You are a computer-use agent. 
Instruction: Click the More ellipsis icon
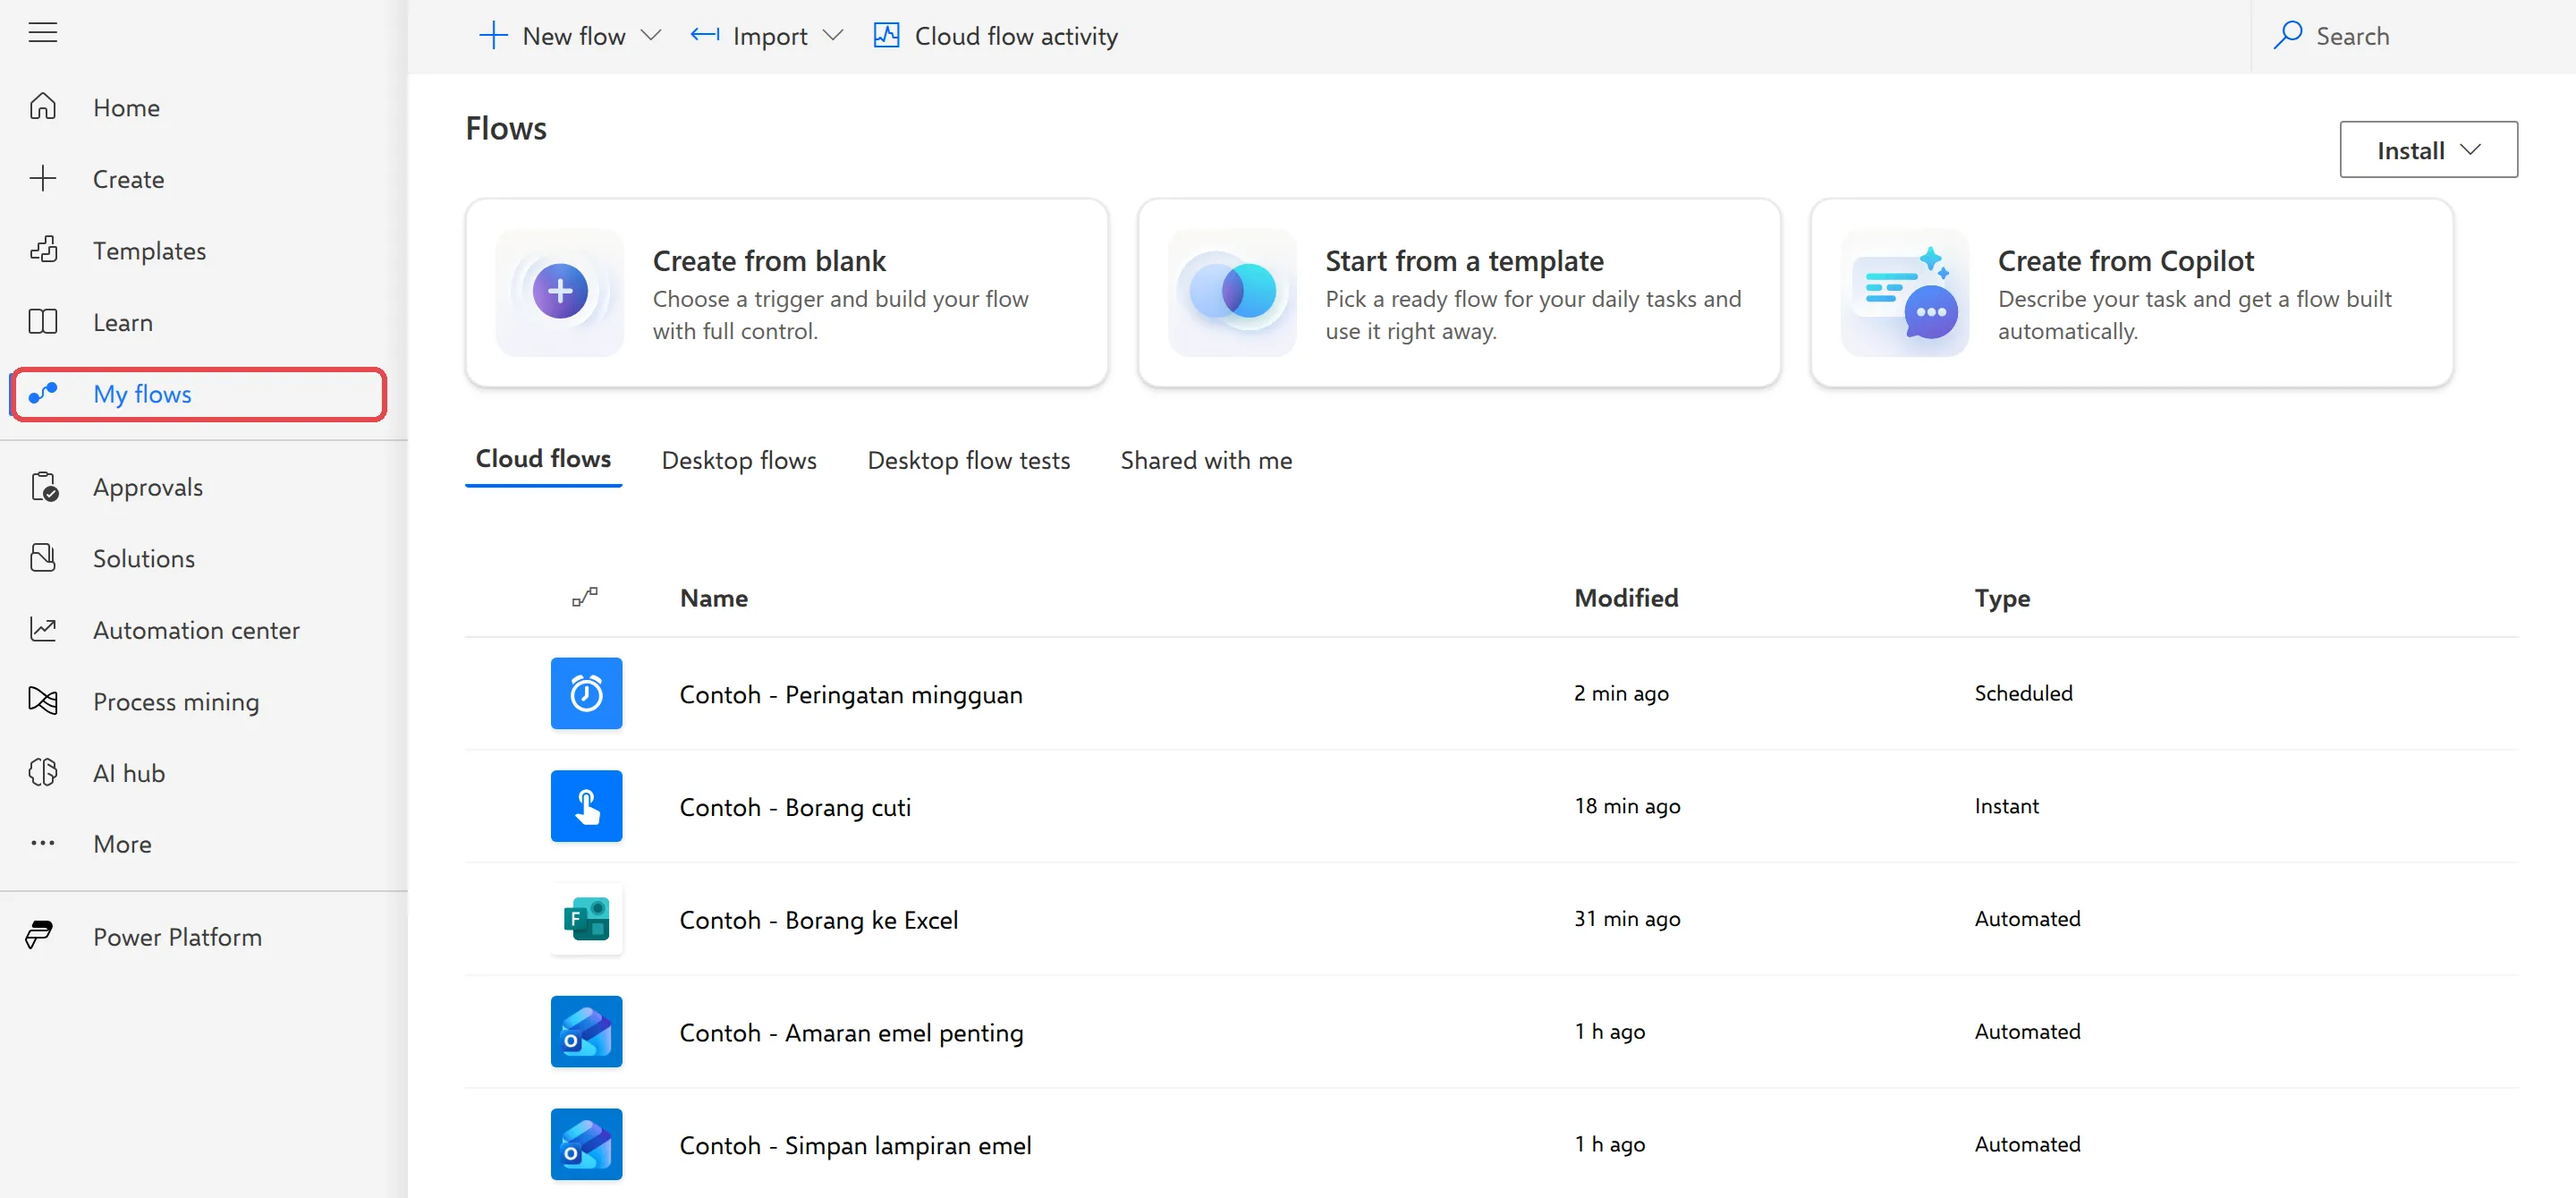tap(43, 843)
